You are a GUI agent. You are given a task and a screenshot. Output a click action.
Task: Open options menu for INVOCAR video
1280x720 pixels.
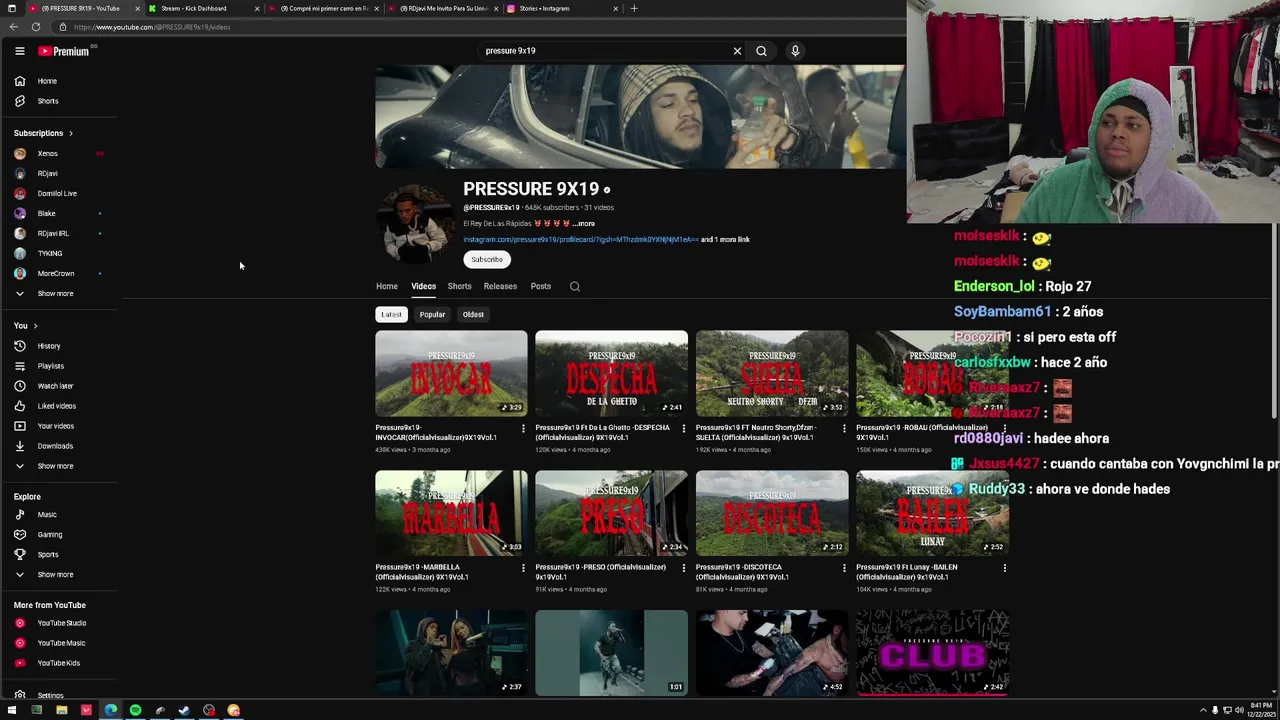coord(523,429)
